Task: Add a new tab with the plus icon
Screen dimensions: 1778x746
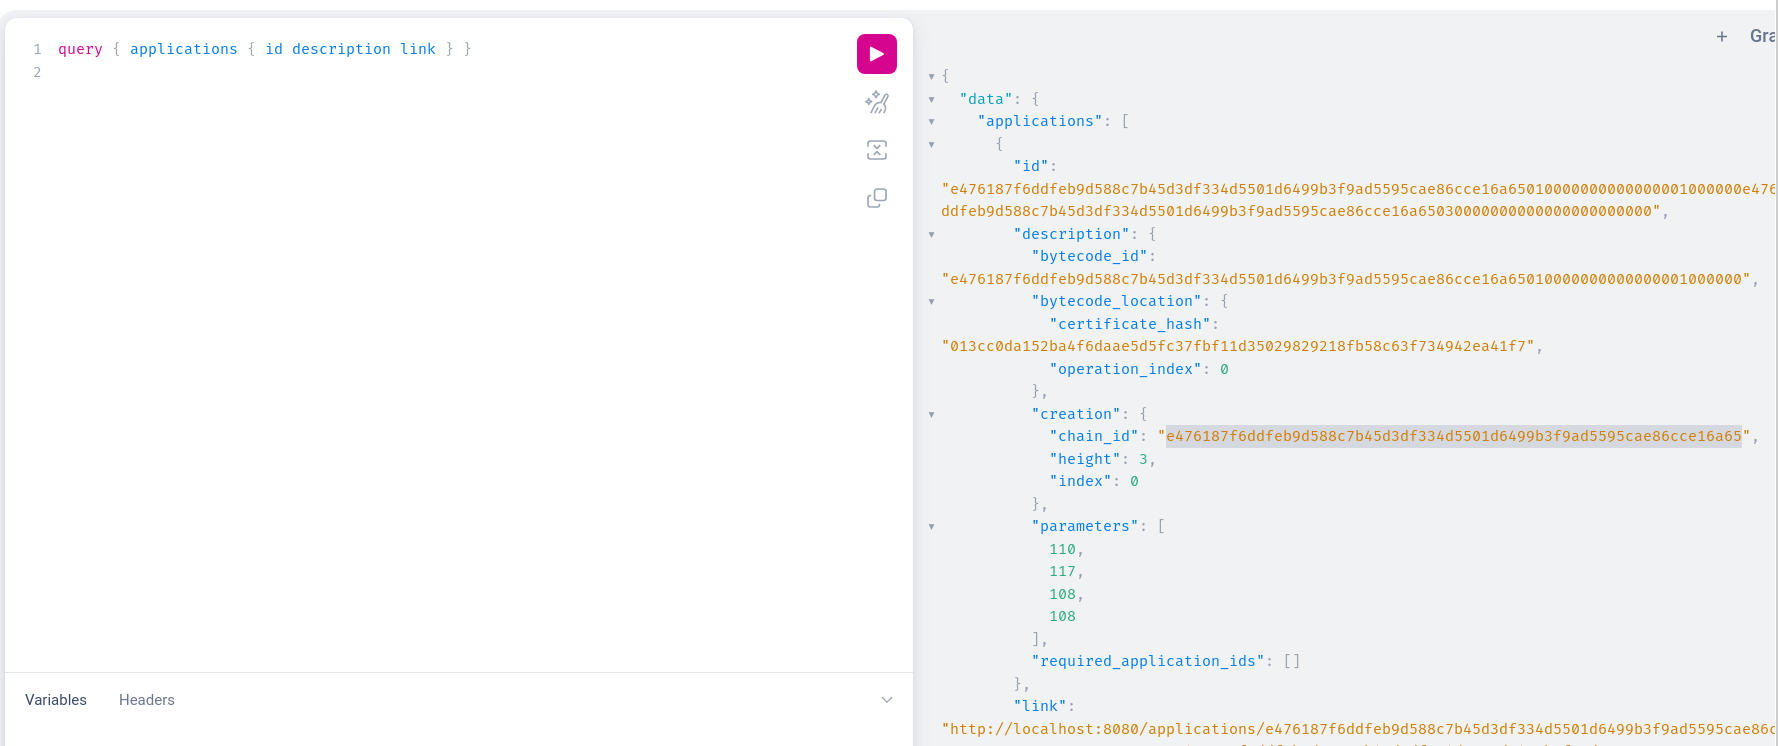Action: pos(1722,36)
